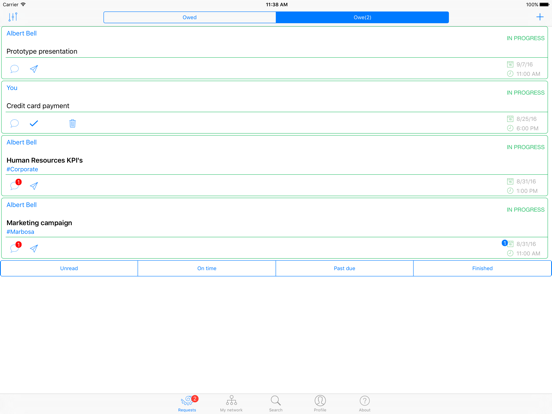This screenshot has height=414, width=552.
Task: Tap send icon for Prototype presentation
Action: [x=34, y=69]
